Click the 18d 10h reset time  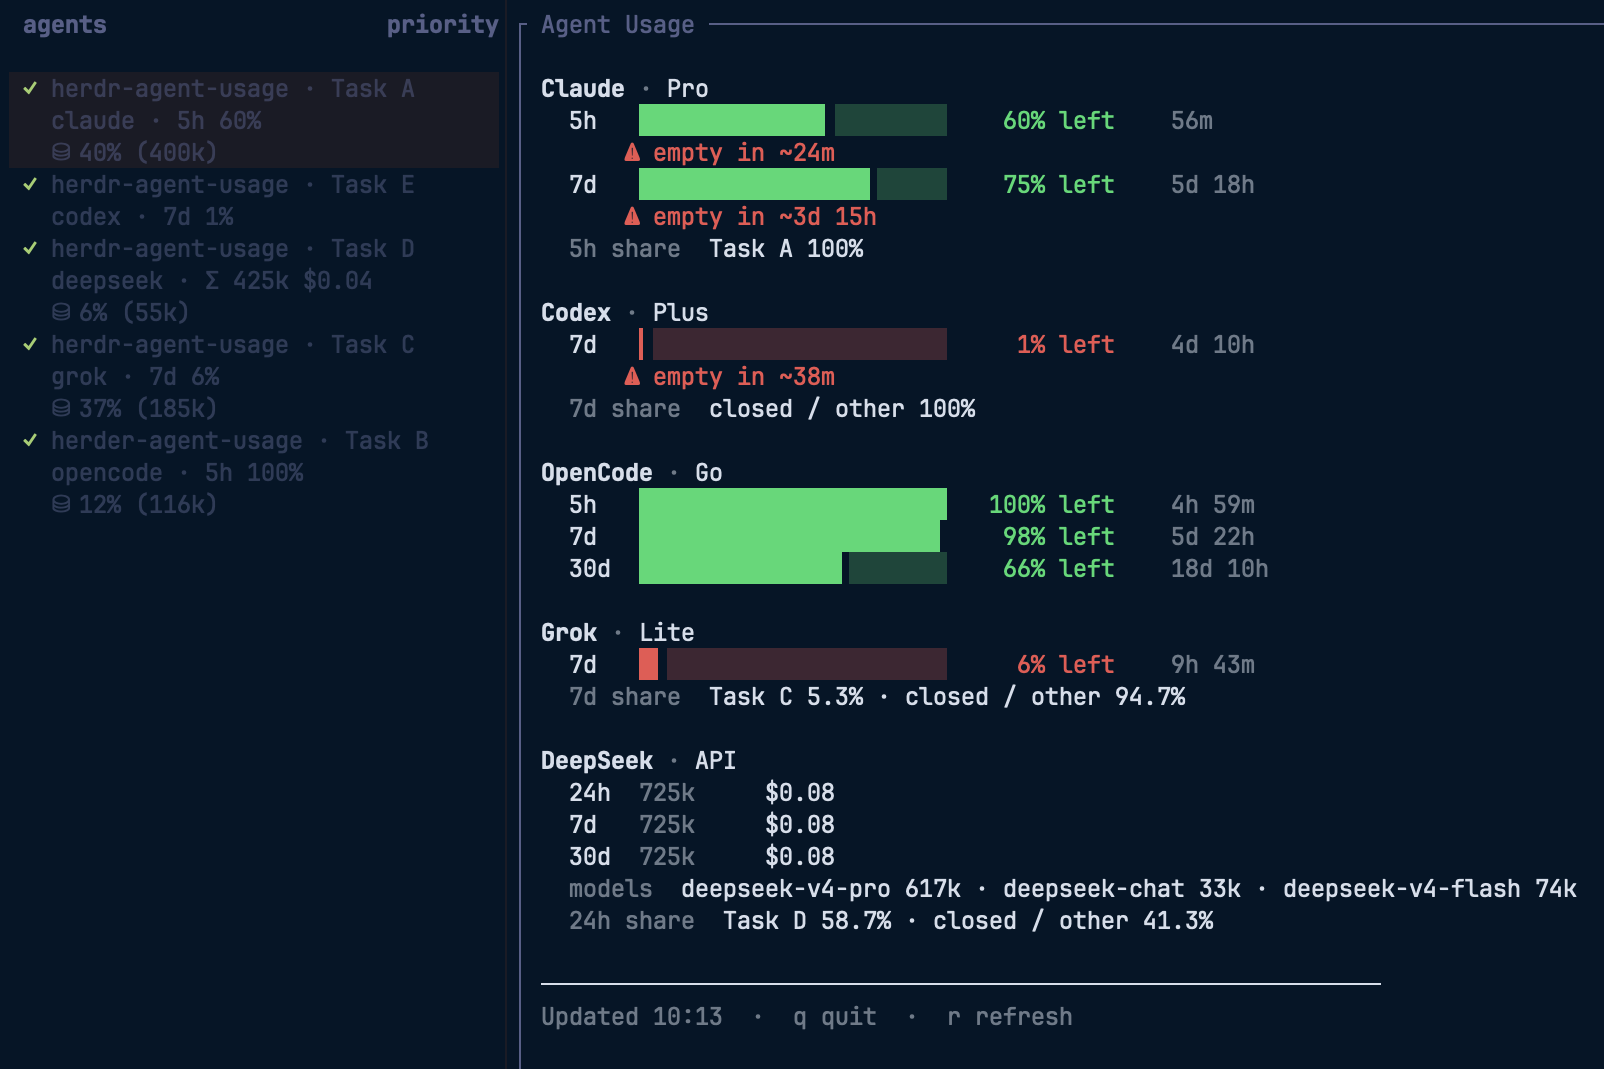1220,569
